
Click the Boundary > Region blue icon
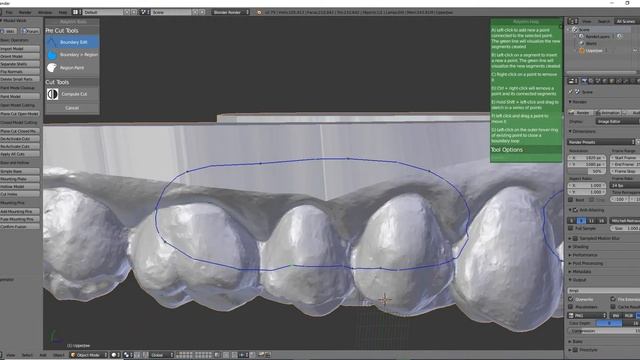click(x=52, y=55)
